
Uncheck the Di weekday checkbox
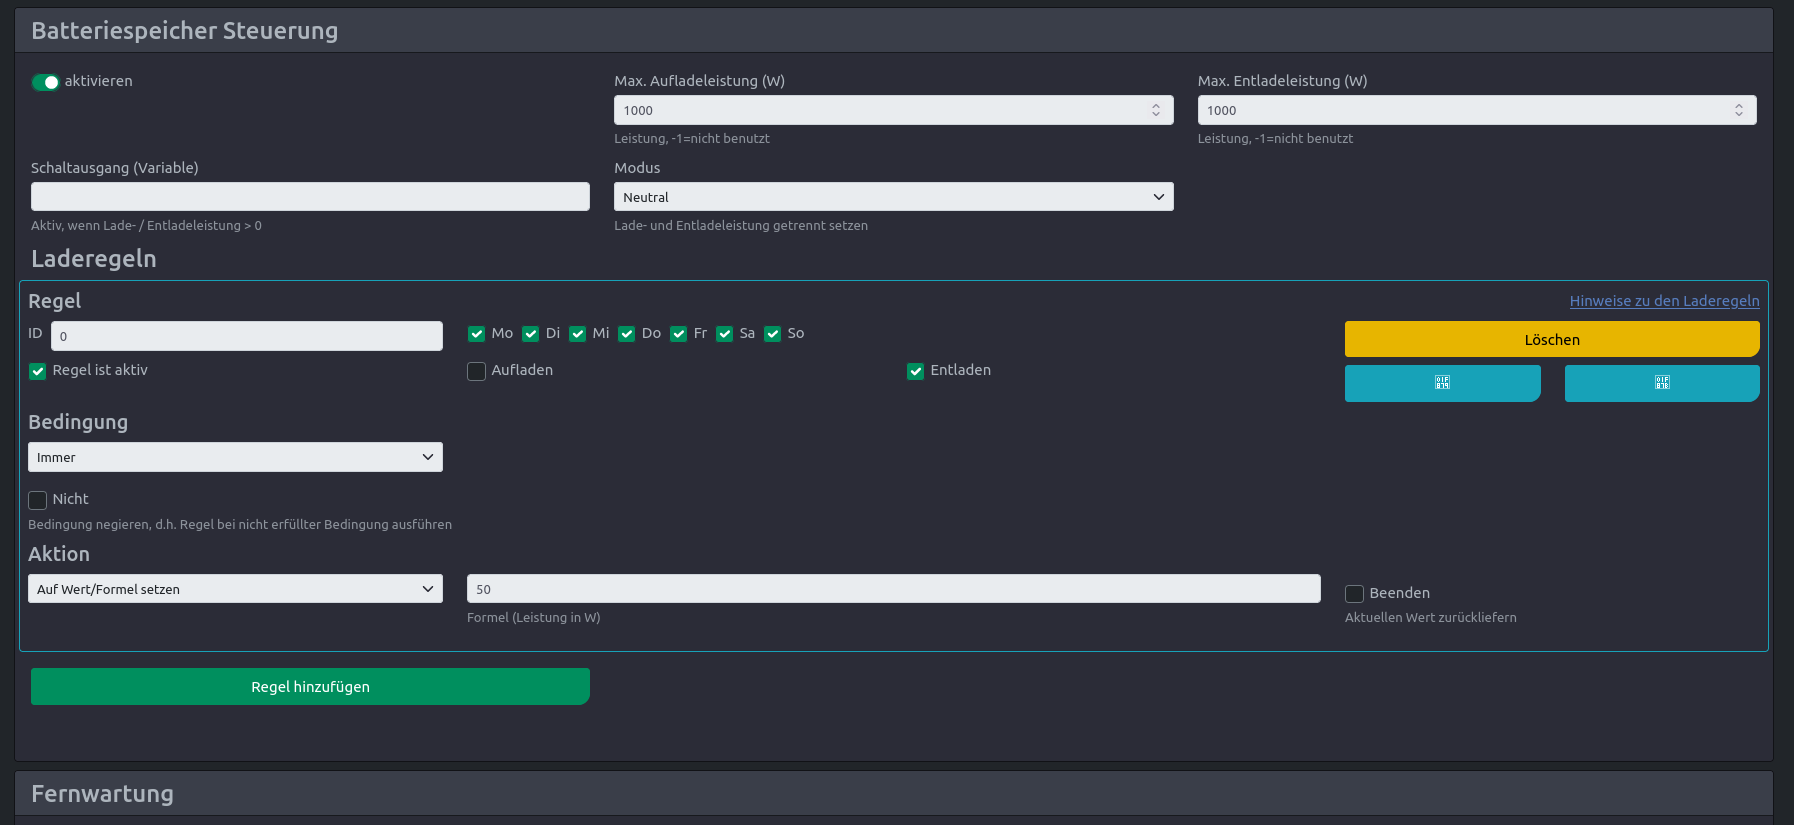(x=530, y=334)
